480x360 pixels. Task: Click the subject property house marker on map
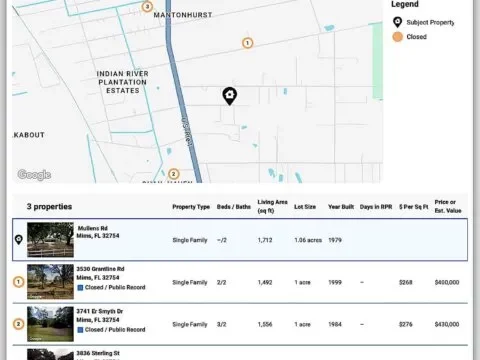[x=230, y=96]
